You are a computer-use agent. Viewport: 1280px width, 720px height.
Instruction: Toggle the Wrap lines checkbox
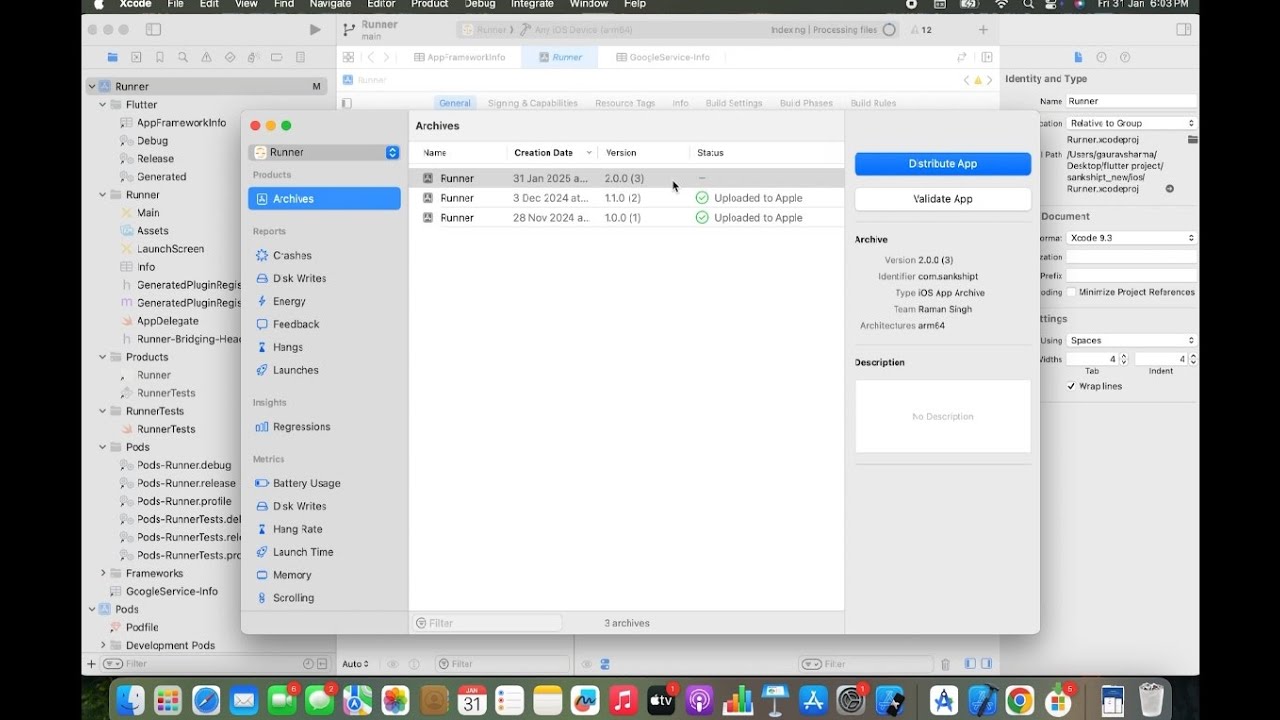coord(1071,386)
